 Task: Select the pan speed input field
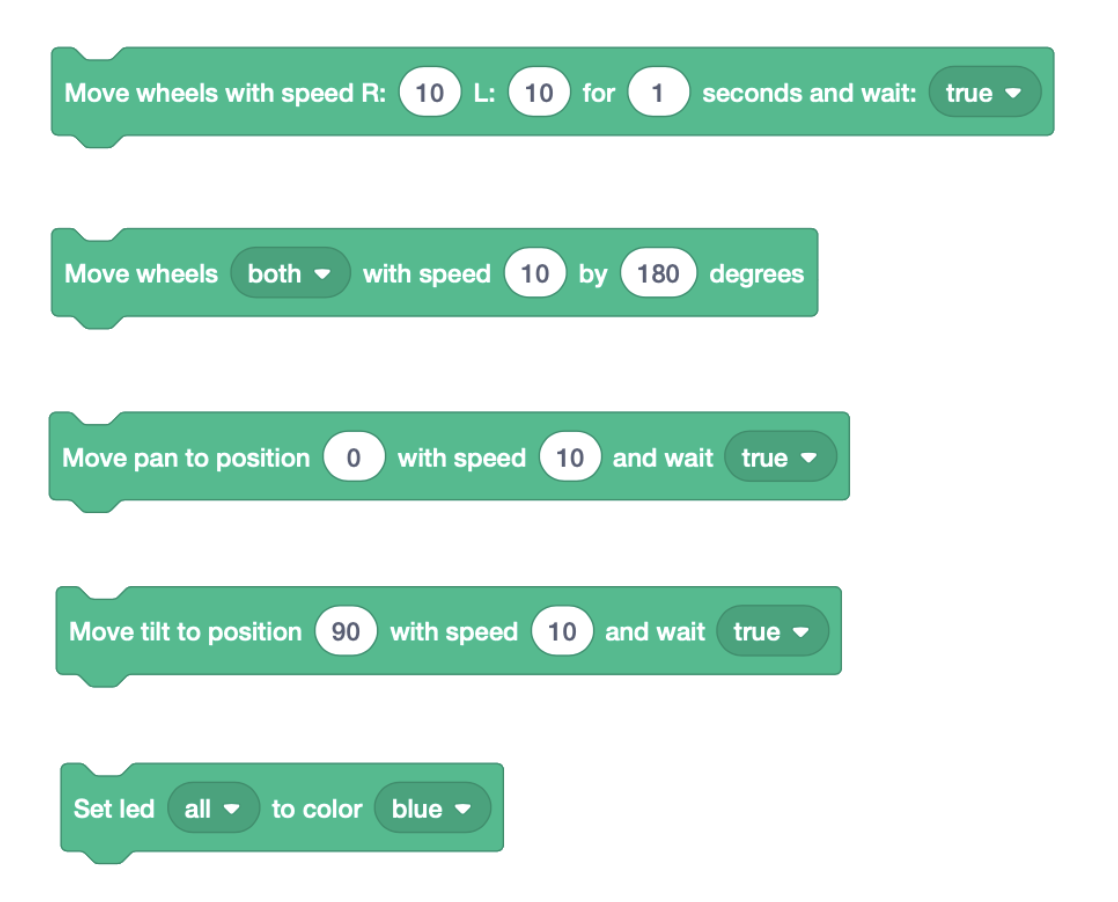569,458
